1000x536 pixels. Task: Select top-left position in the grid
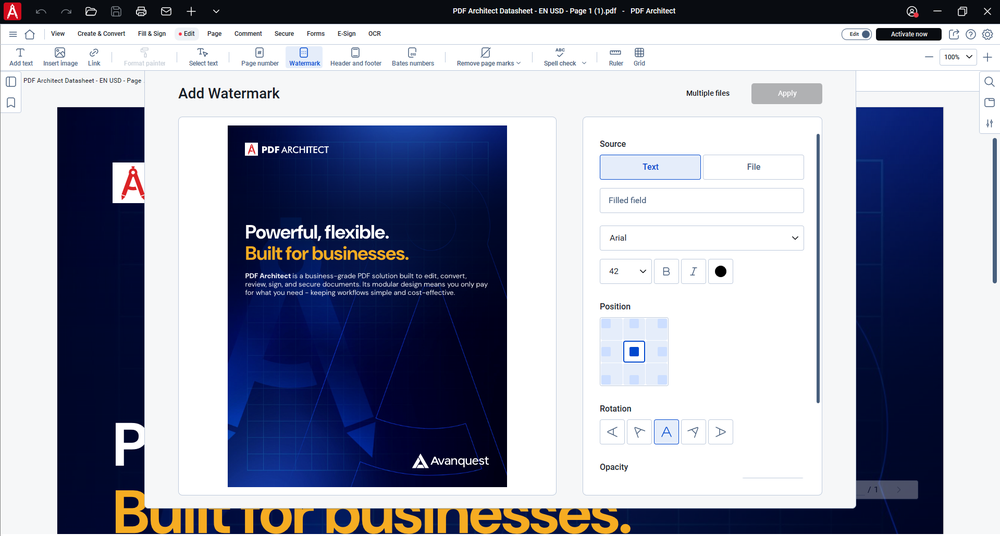pyautogui.click(x=607, y=324)
